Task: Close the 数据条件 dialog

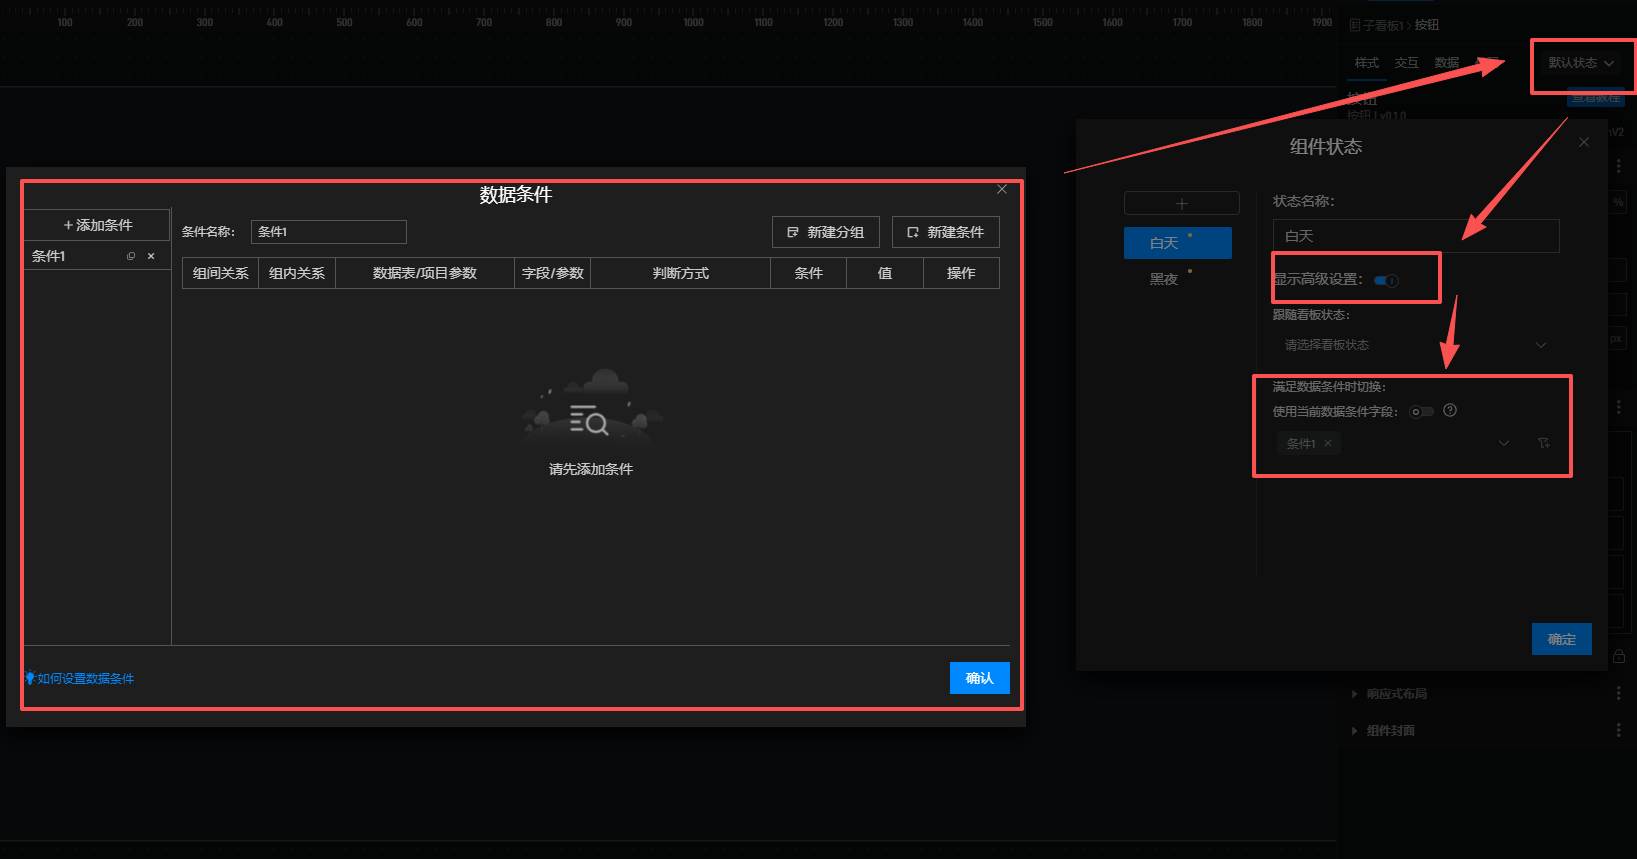Action: tap(1002, 189)
